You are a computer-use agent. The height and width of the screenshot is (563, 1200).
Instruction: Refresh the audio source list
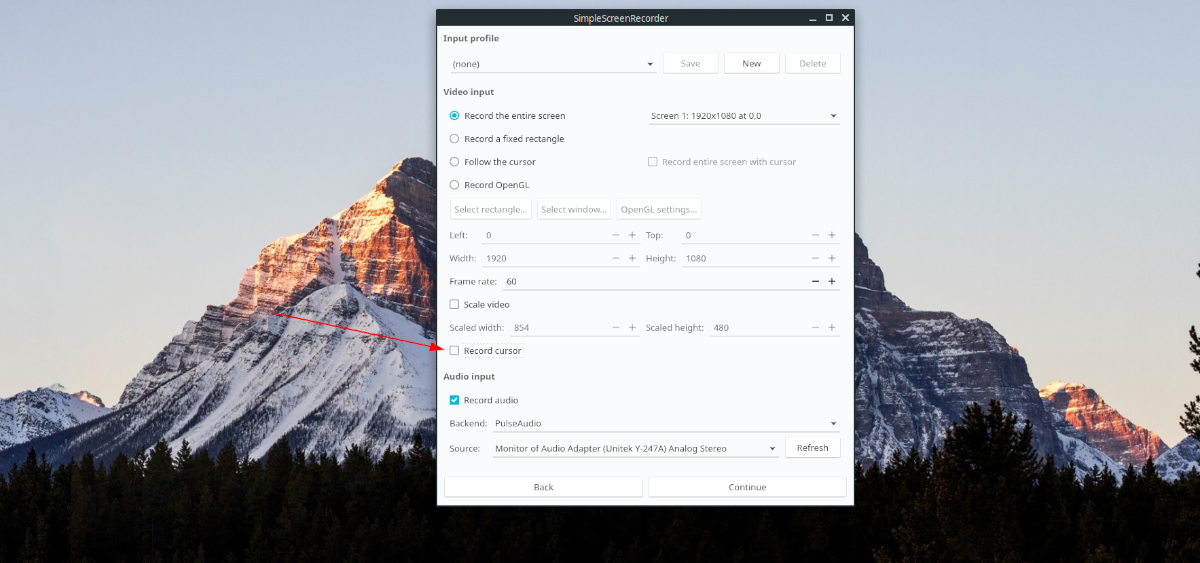pos(812,448)
